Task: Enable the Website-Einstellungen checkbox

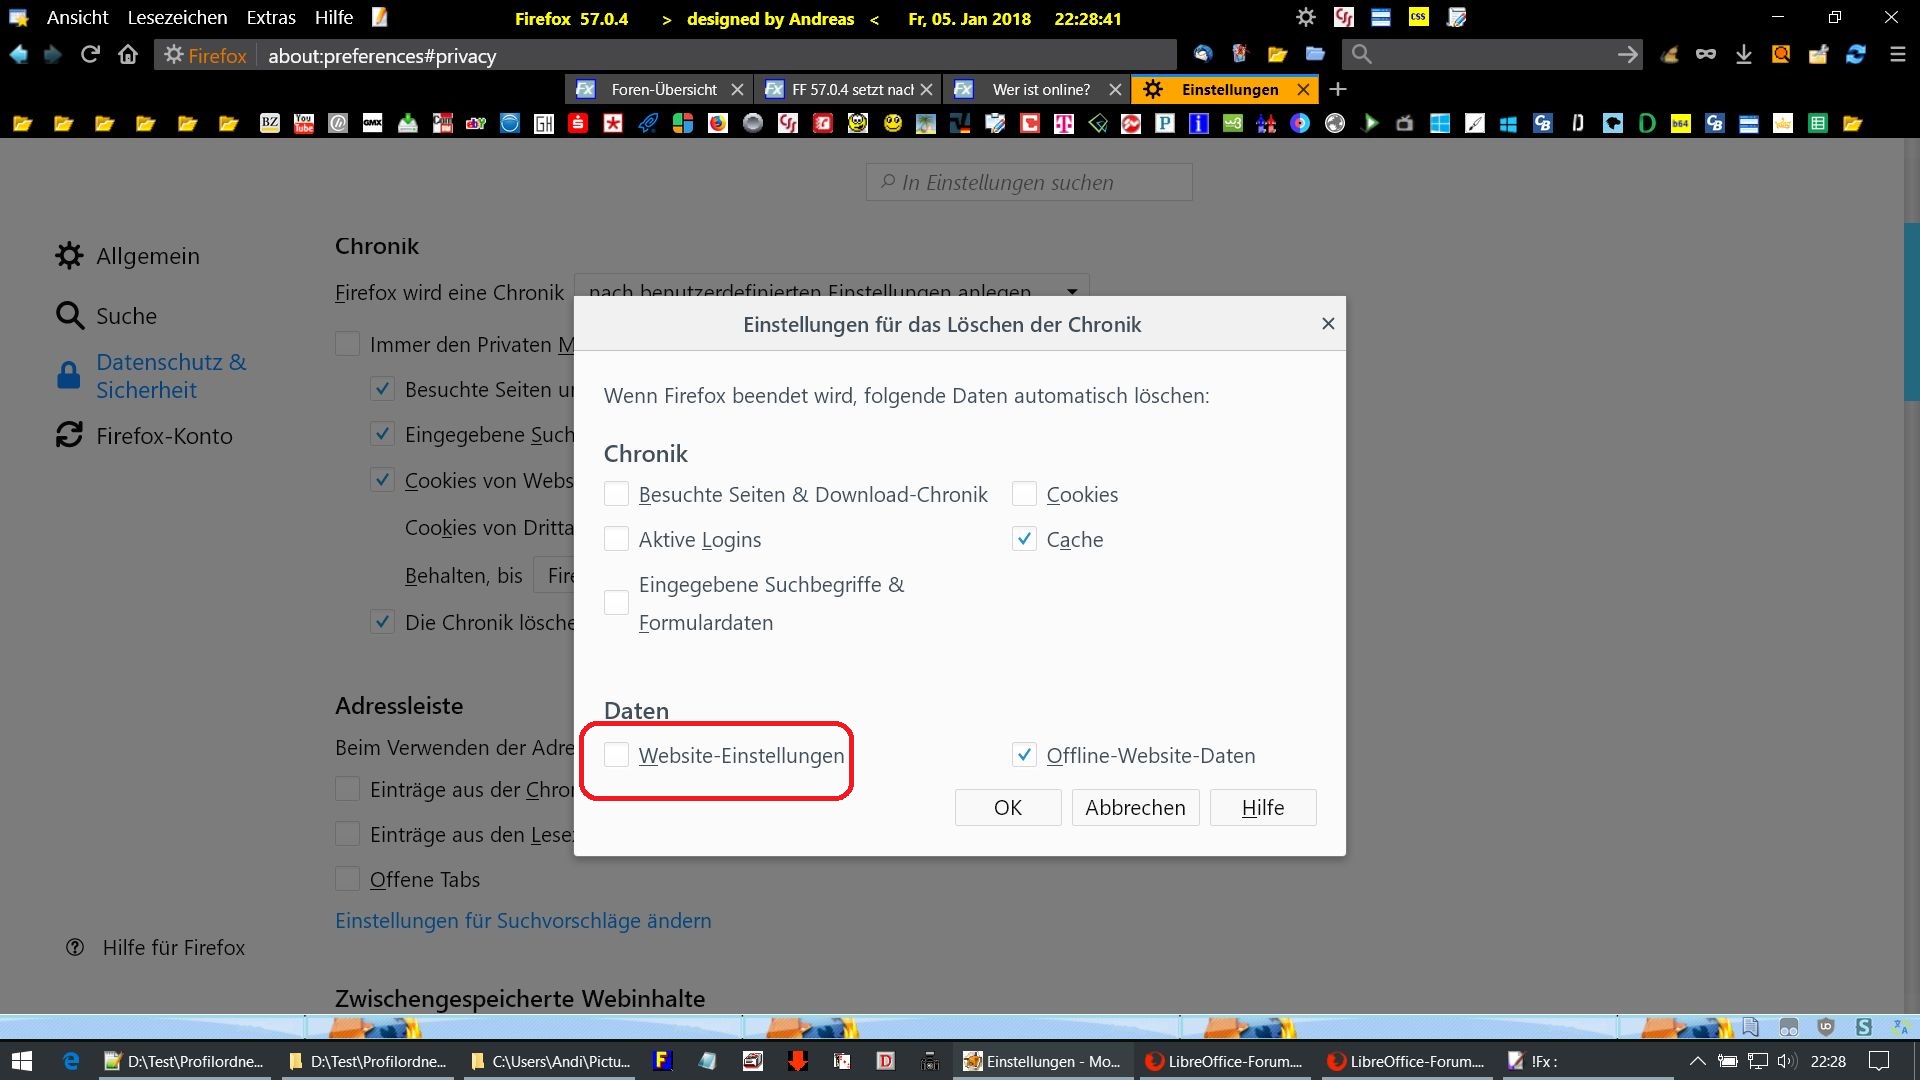Action: [617, 756]
